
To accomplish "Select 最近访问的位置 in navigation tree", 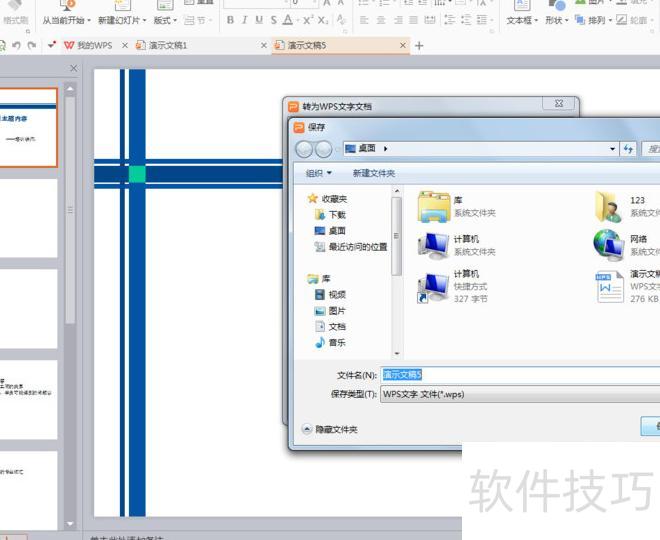I will coord(351,247).
